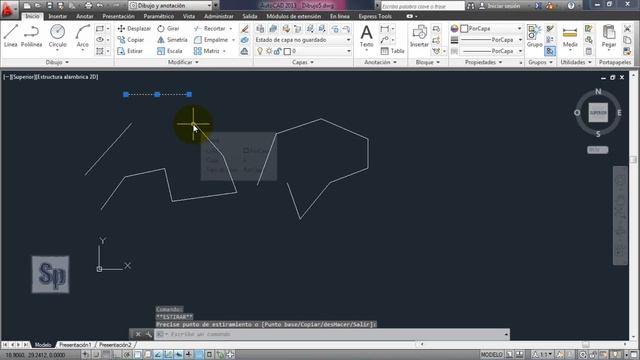Toggle layer on/off lightbulb icon
The height and width of the screenshot is (360, 640).
[x=260, y=51]
